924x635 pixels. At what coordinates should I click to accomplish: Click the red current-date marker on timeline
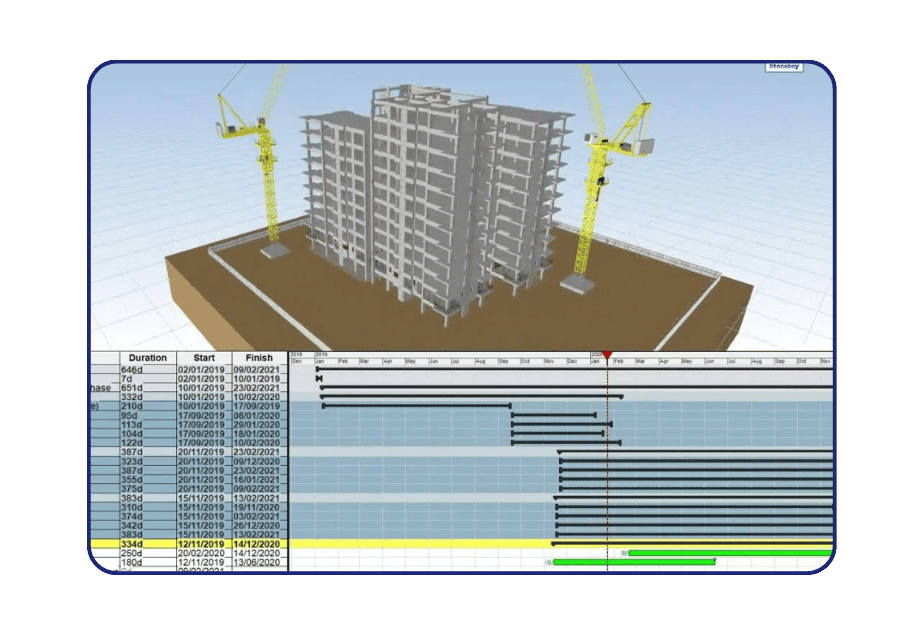point(607,355)
